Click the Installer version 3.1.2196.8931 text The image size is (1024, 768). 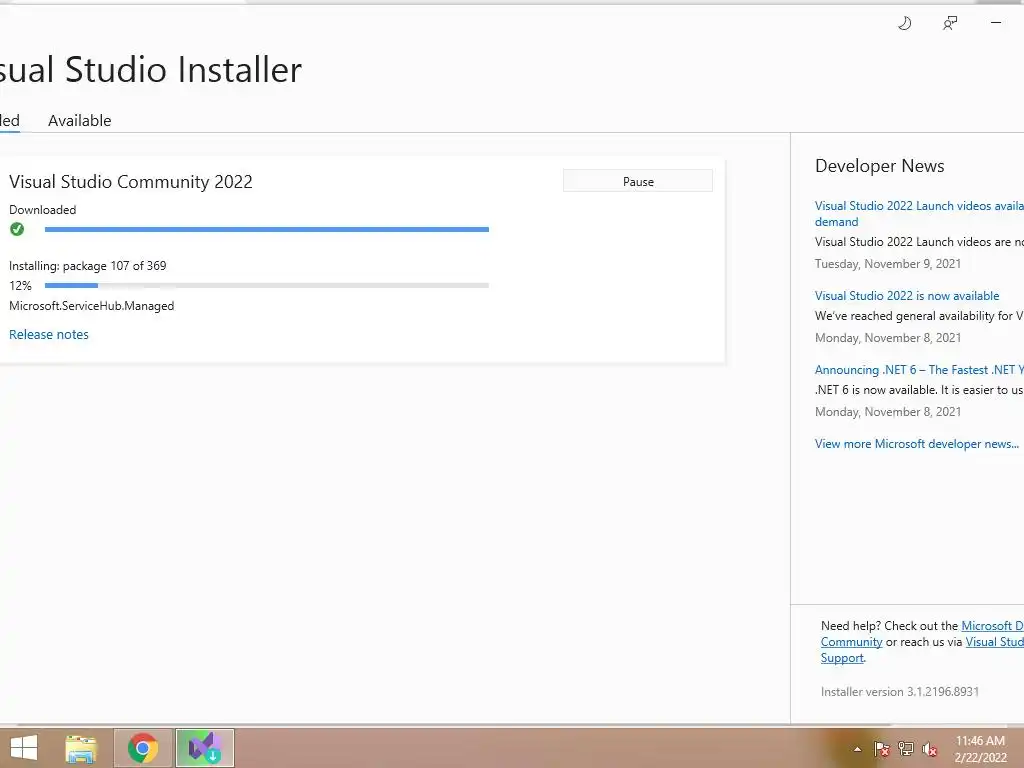900,692
